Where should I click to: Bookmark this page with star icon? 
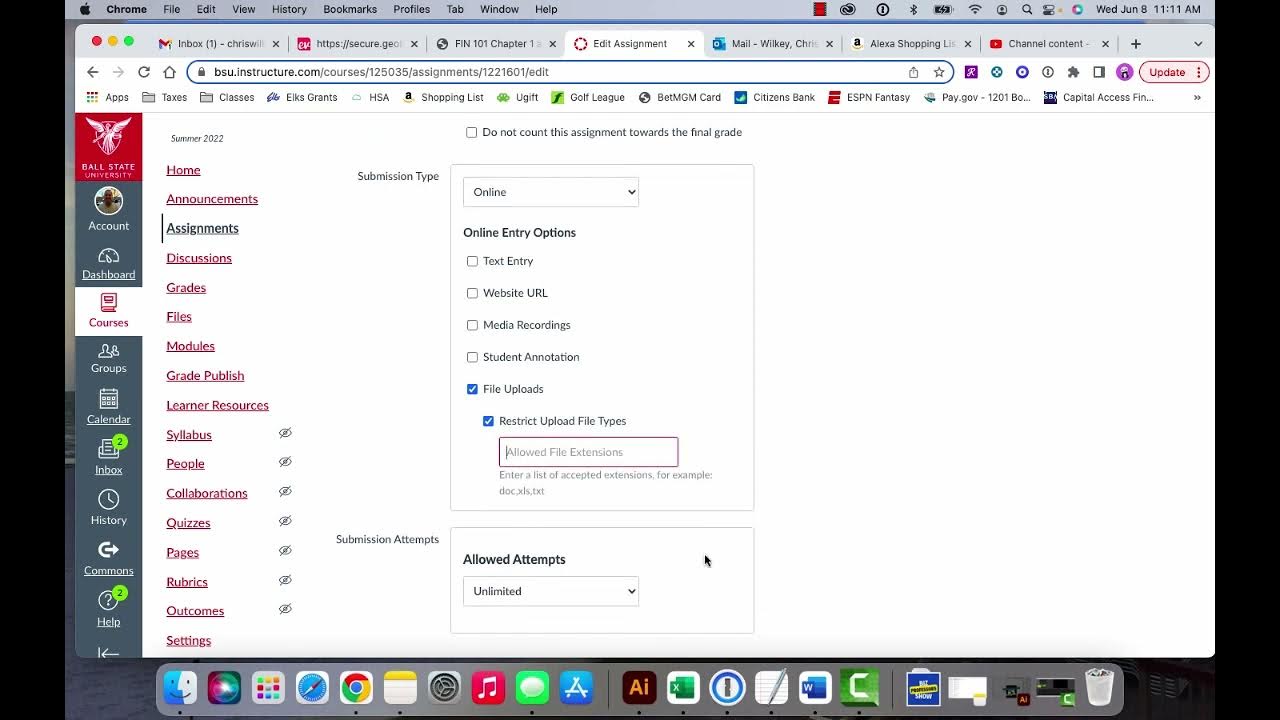pos(939,72)
